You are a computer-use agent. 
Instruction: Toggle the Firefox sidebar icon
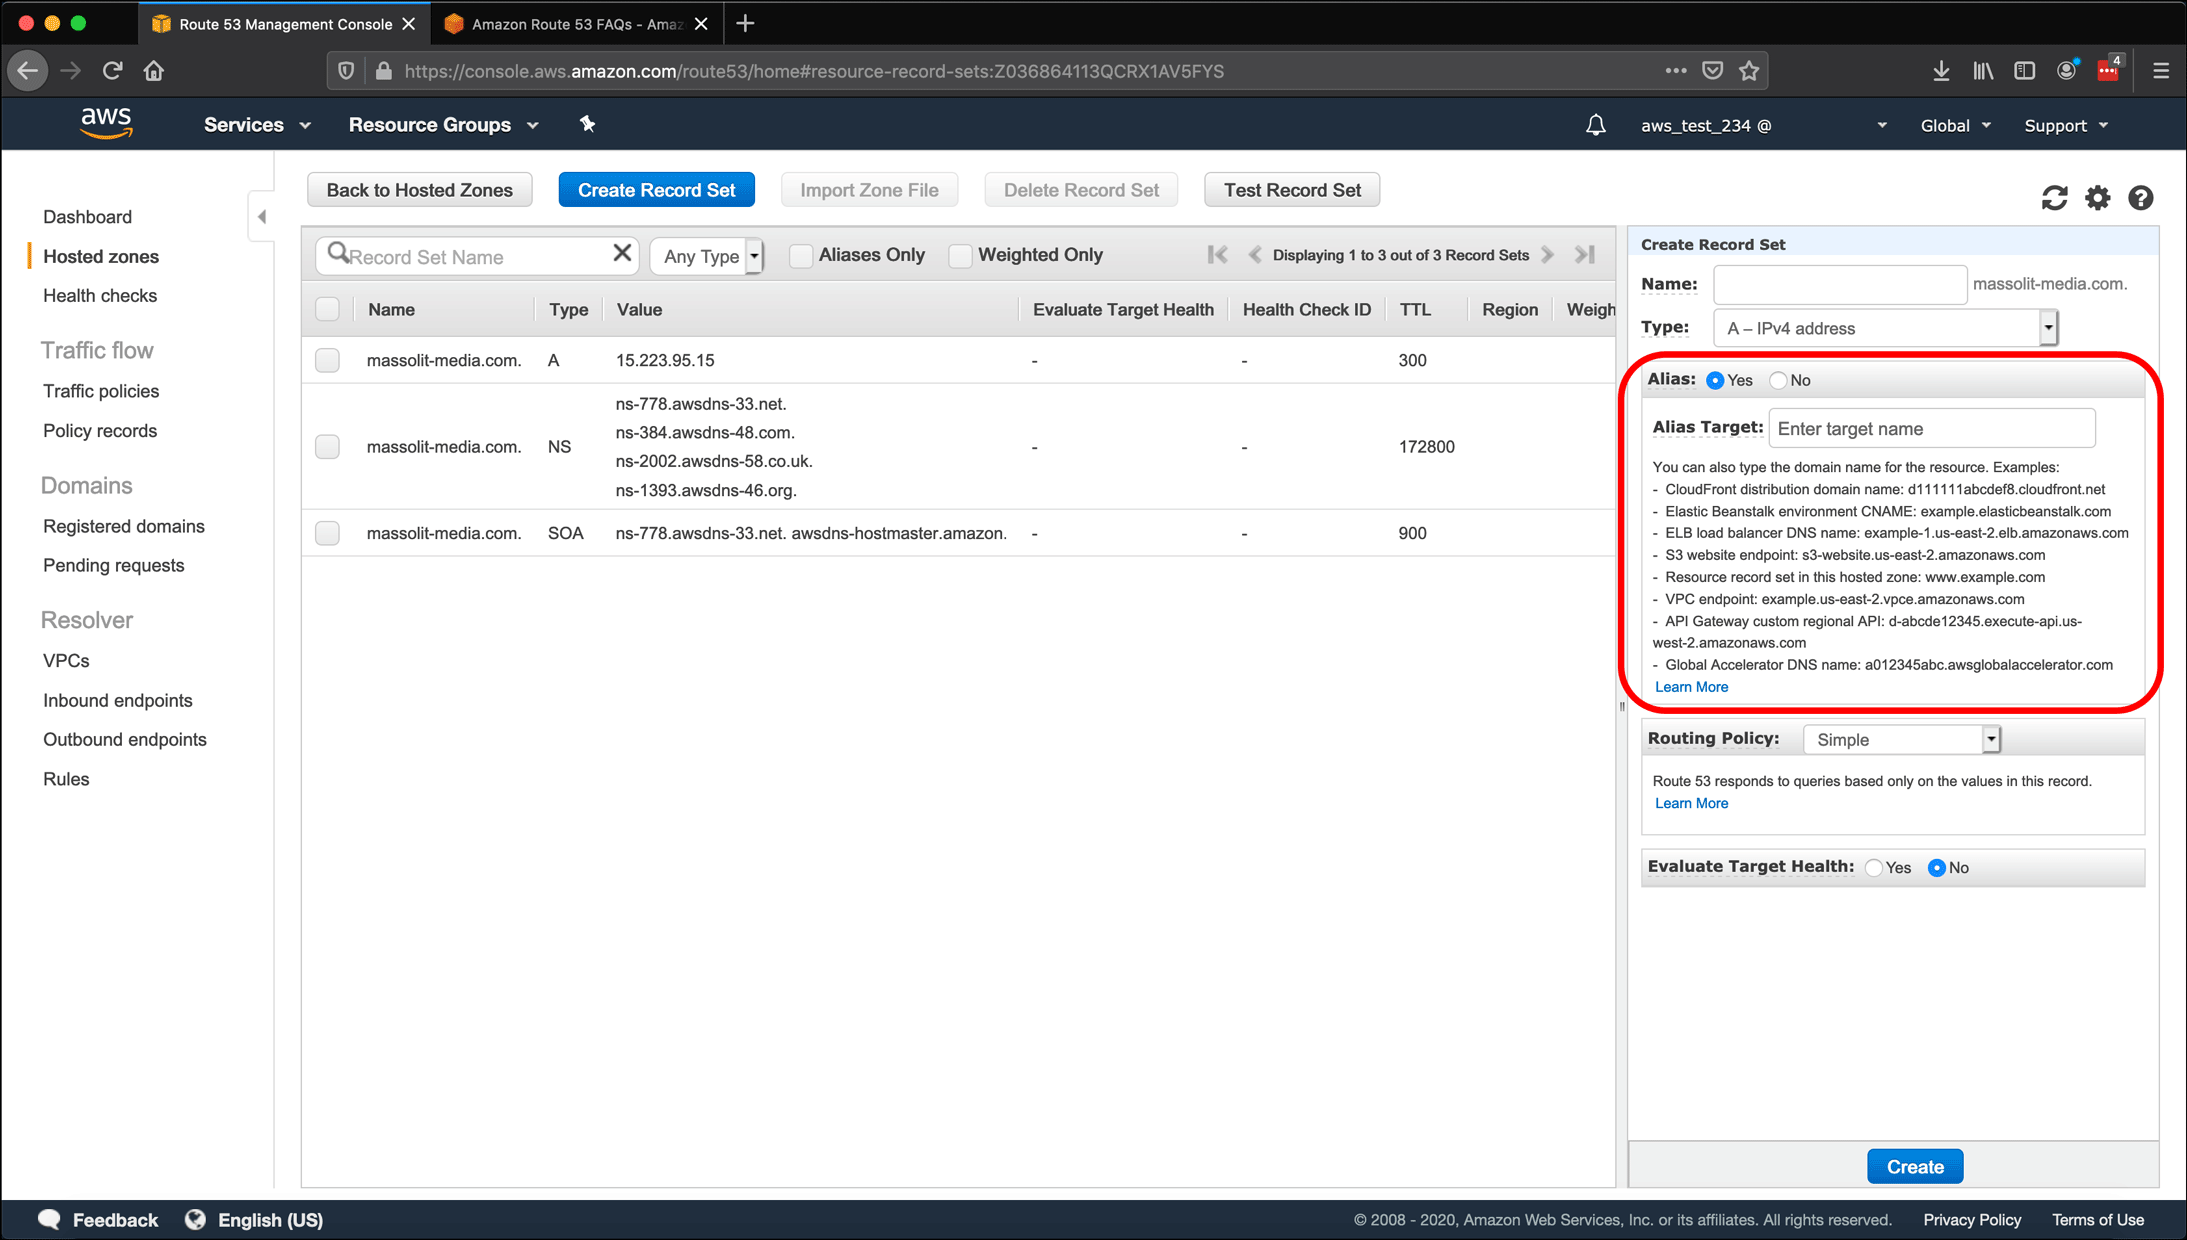(x=2025, y=71)
